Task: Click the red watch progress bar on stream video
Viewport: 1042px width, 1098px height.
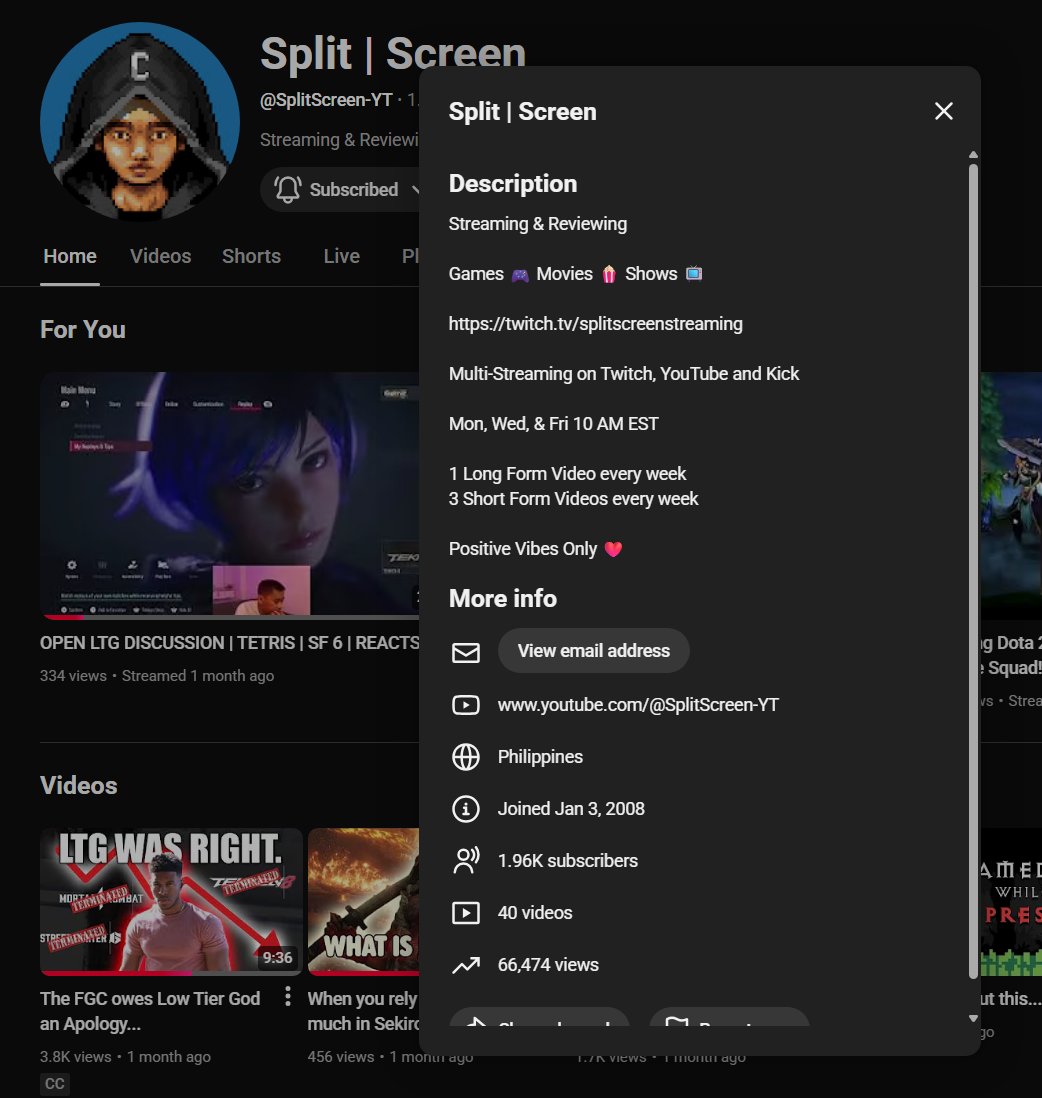Action: point(63,617)
